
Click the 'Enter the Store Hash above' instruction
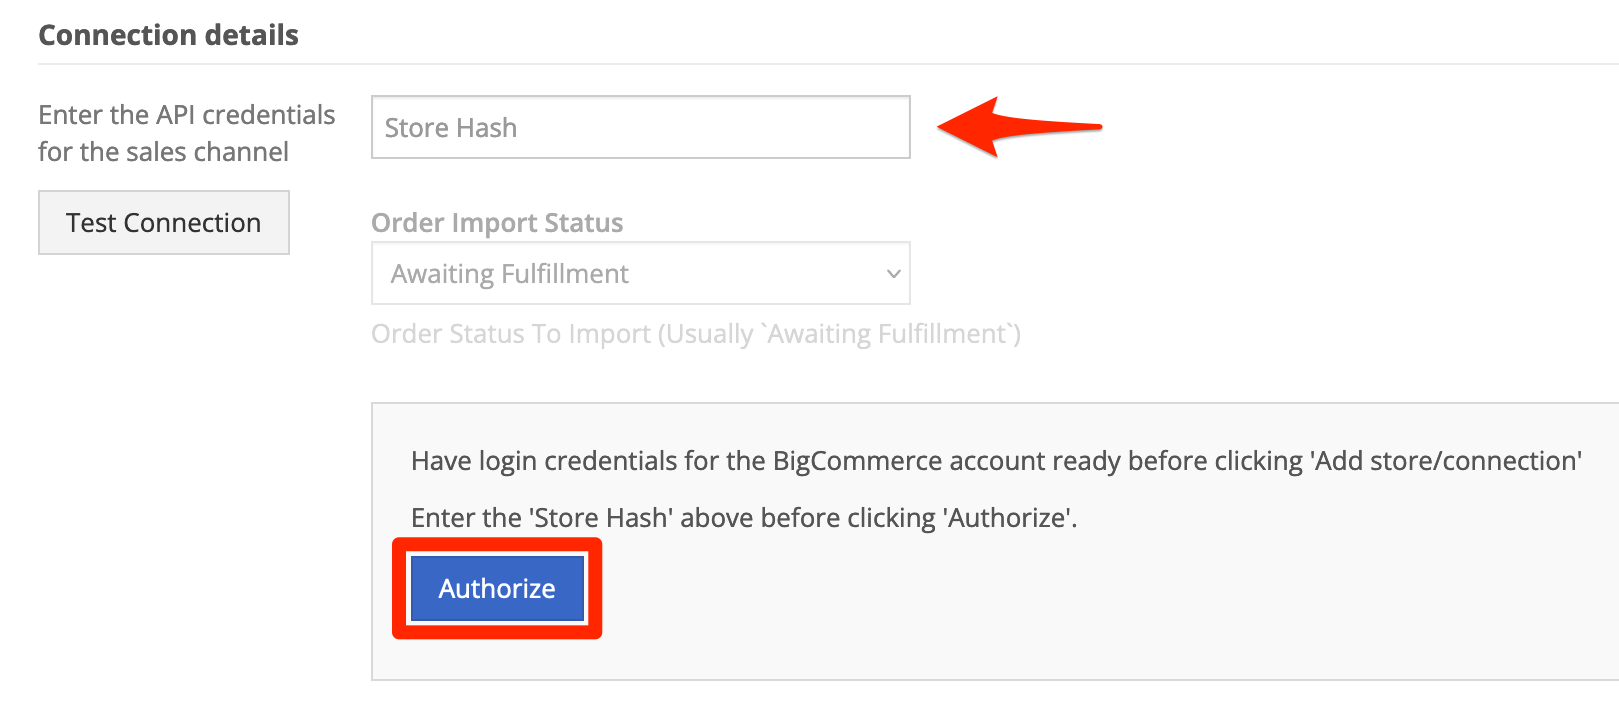(744, 518)
